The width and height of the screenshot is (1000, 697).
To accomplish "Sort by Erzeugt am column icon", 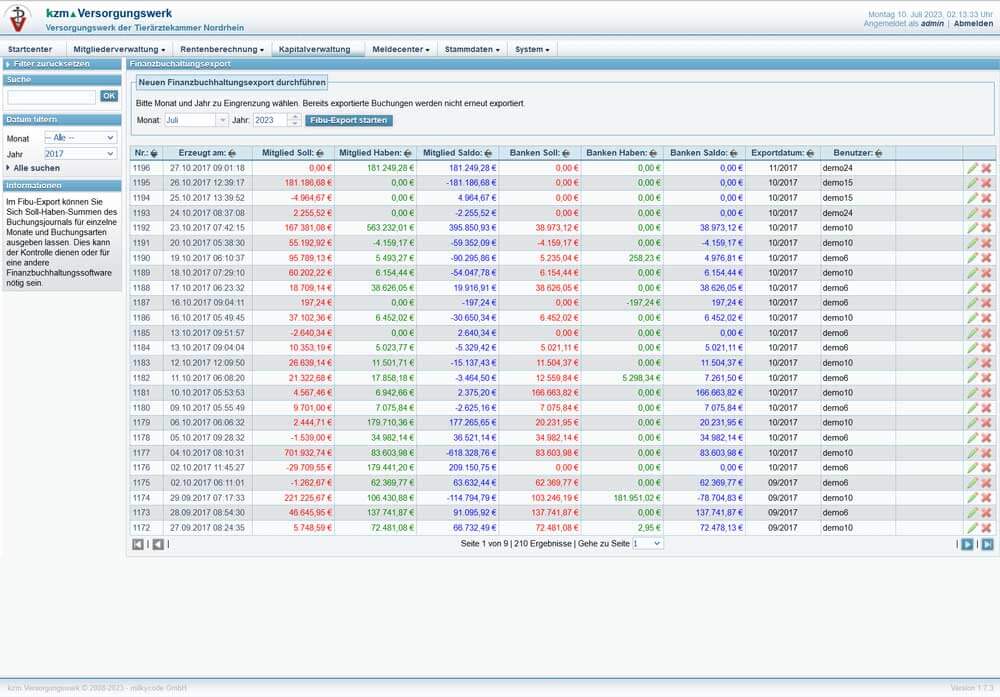I will click(x=232, y=153).
